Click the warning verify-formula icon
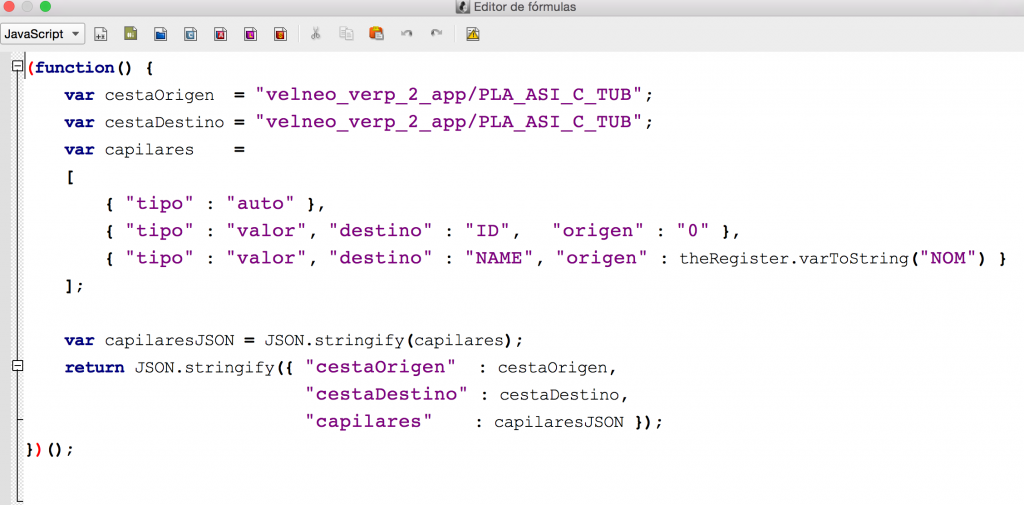 473,34
